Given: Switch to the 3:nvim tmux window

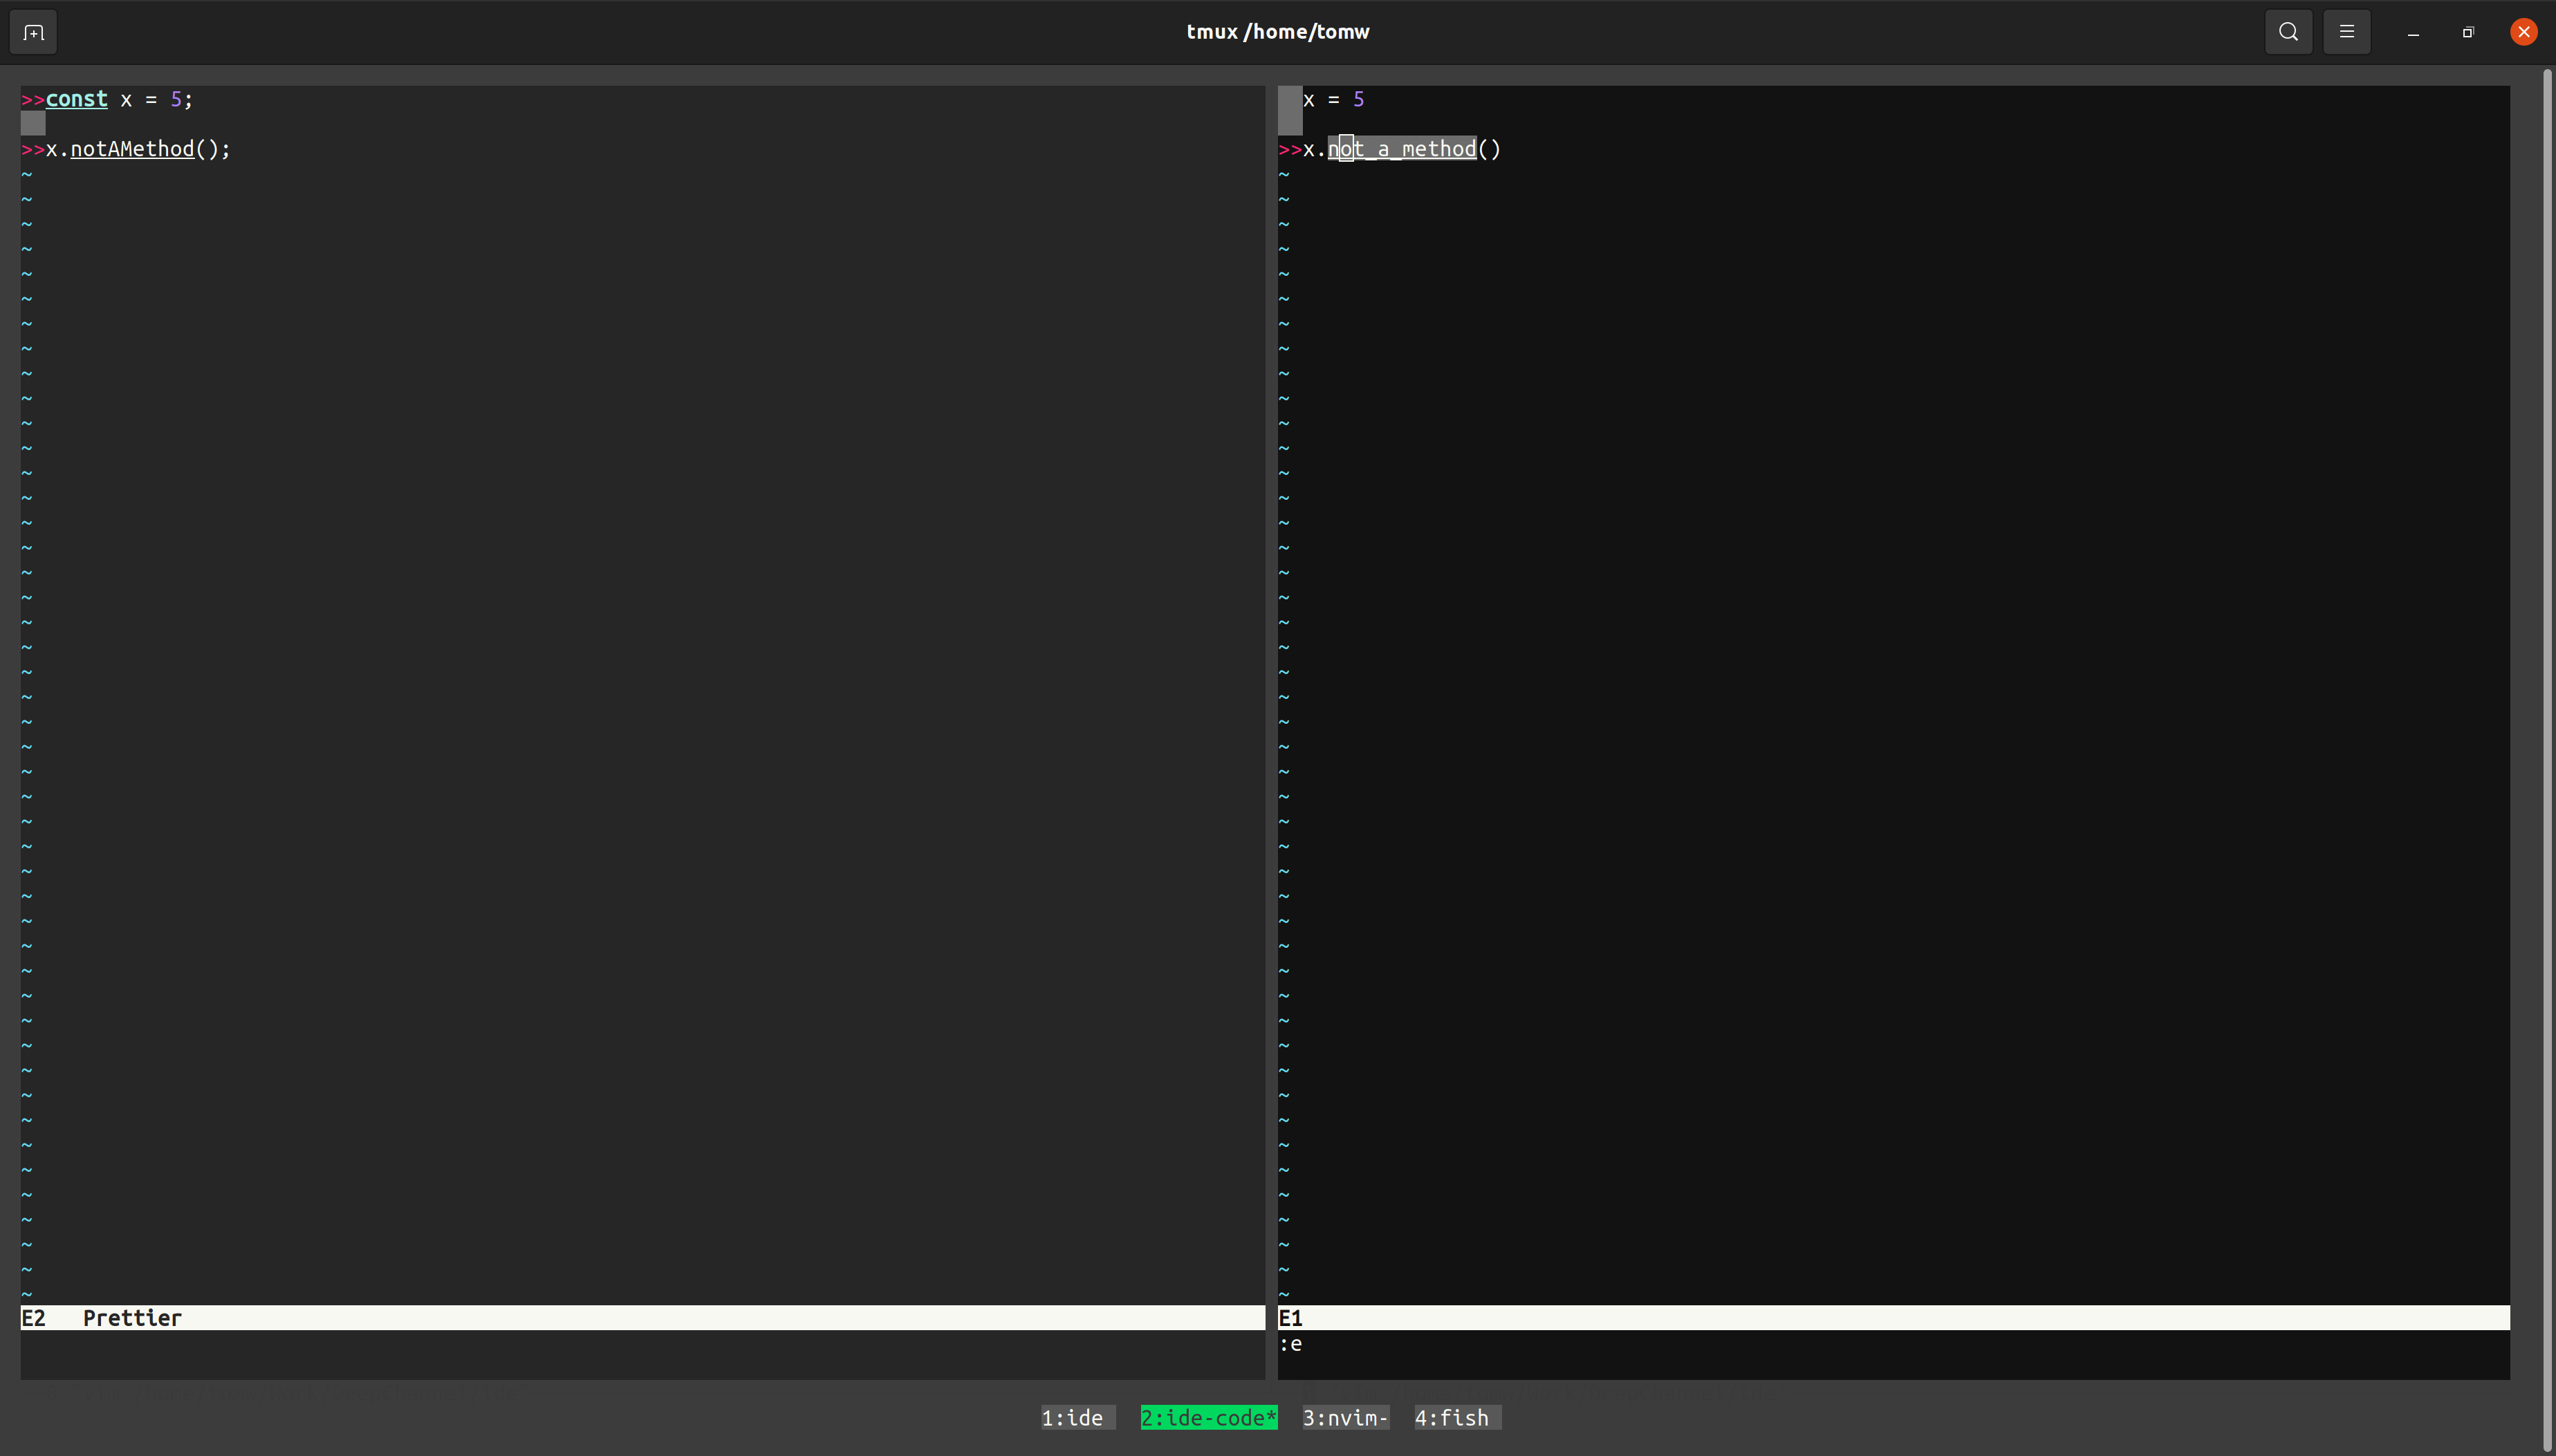Looking at the screenshot, I should 1344,1417.
